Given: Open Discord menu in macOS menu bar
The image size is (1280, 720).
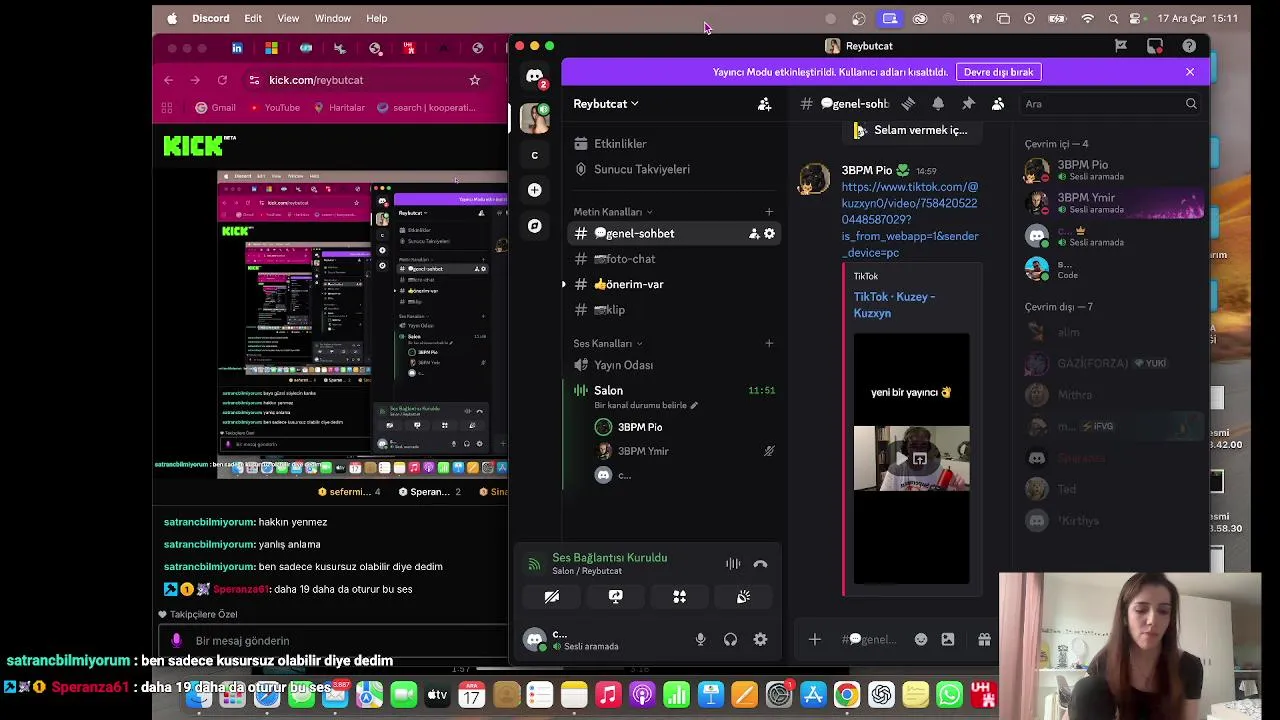Looking at the screenshot, I should click(x=210, y=18).
